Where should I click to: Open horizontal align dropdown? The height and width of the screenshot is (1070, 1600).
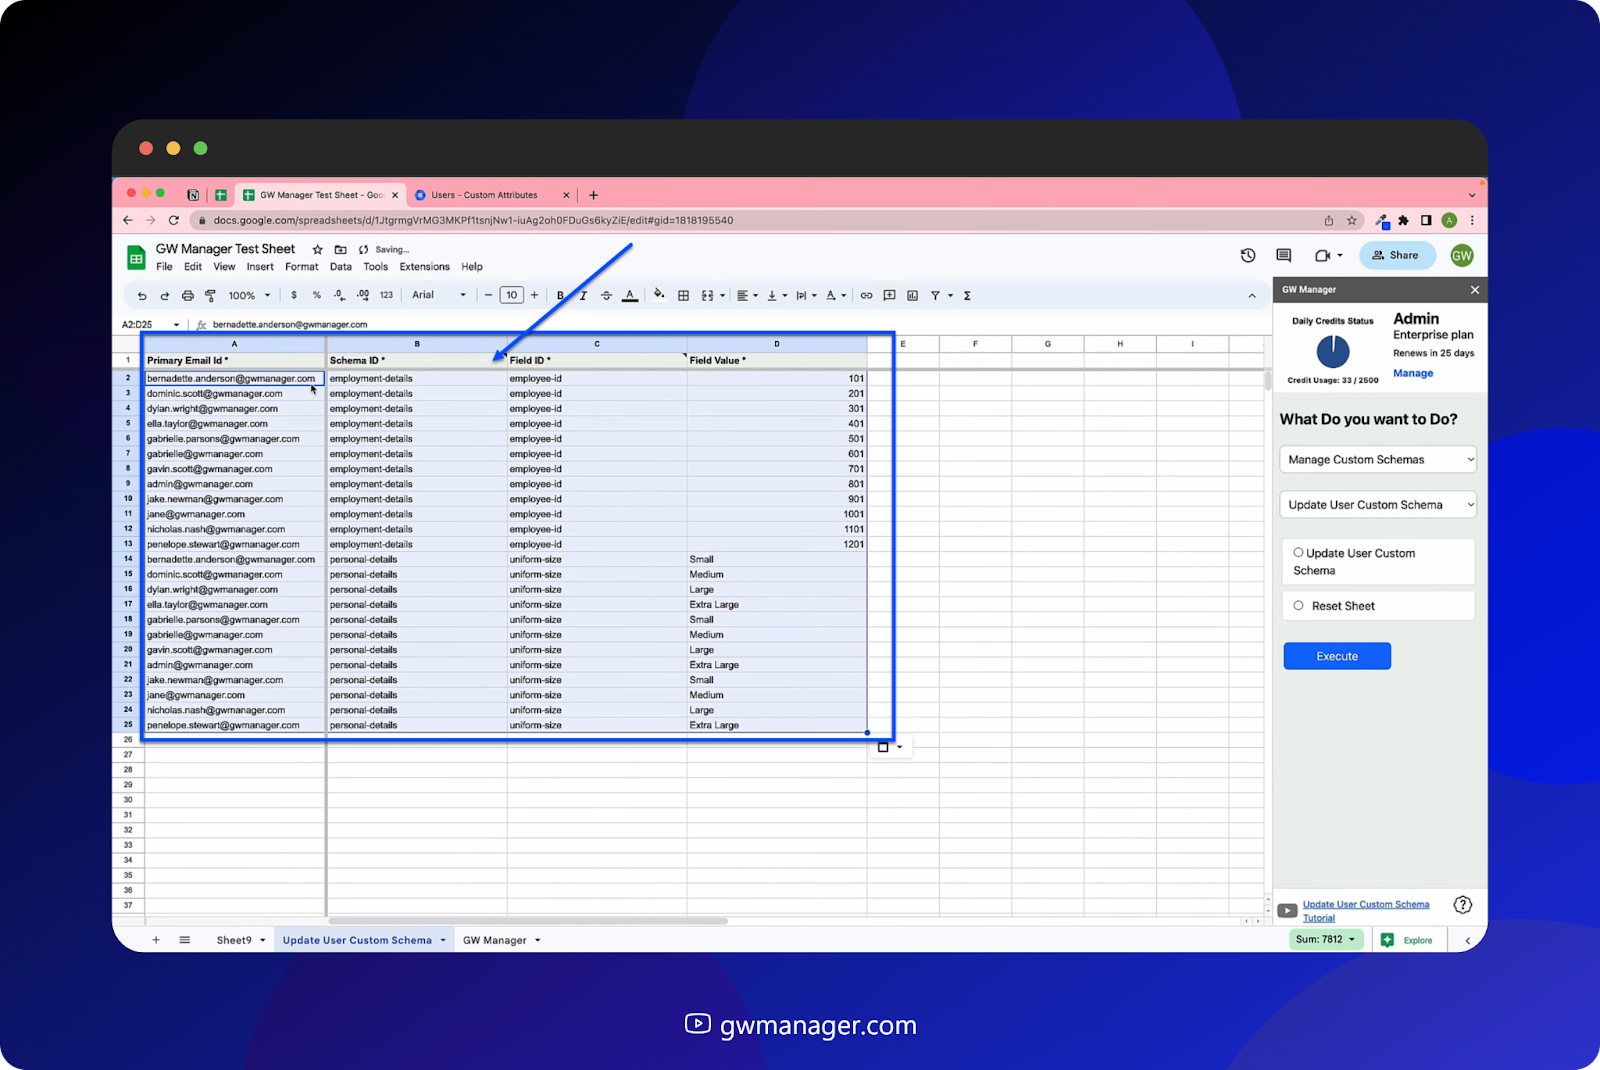click(x=747, y=296)
